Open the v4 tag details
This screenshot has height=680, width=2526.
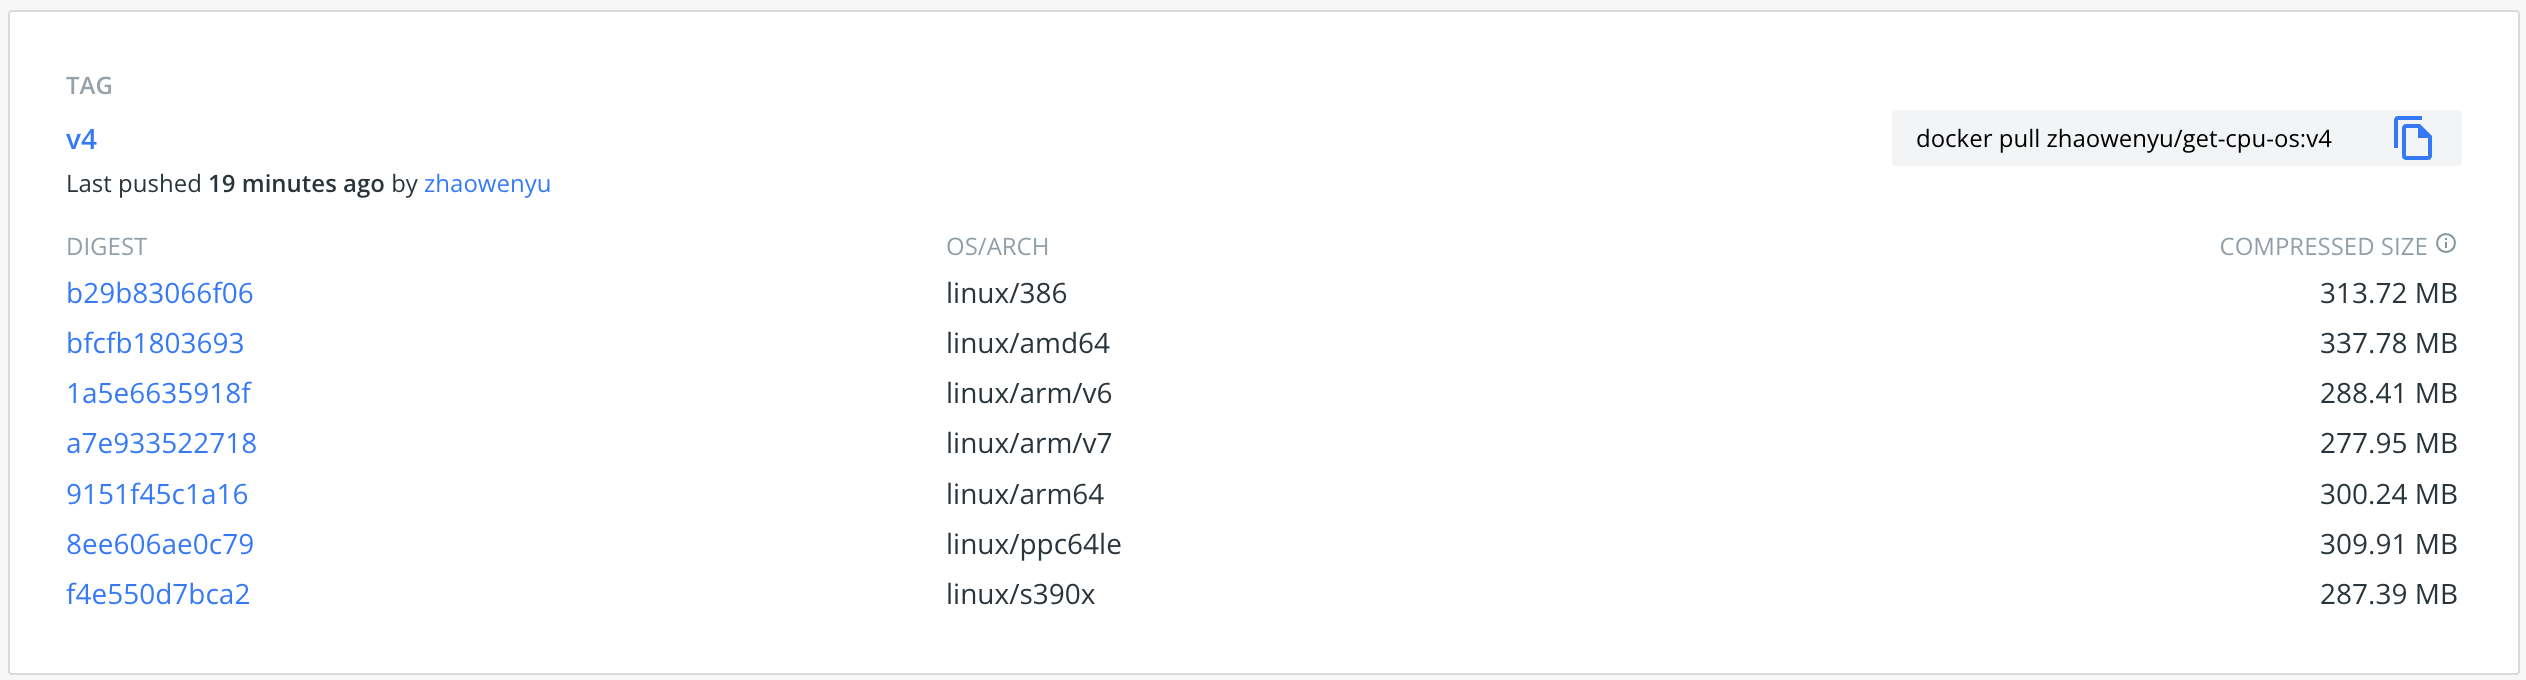click(81, 140)
